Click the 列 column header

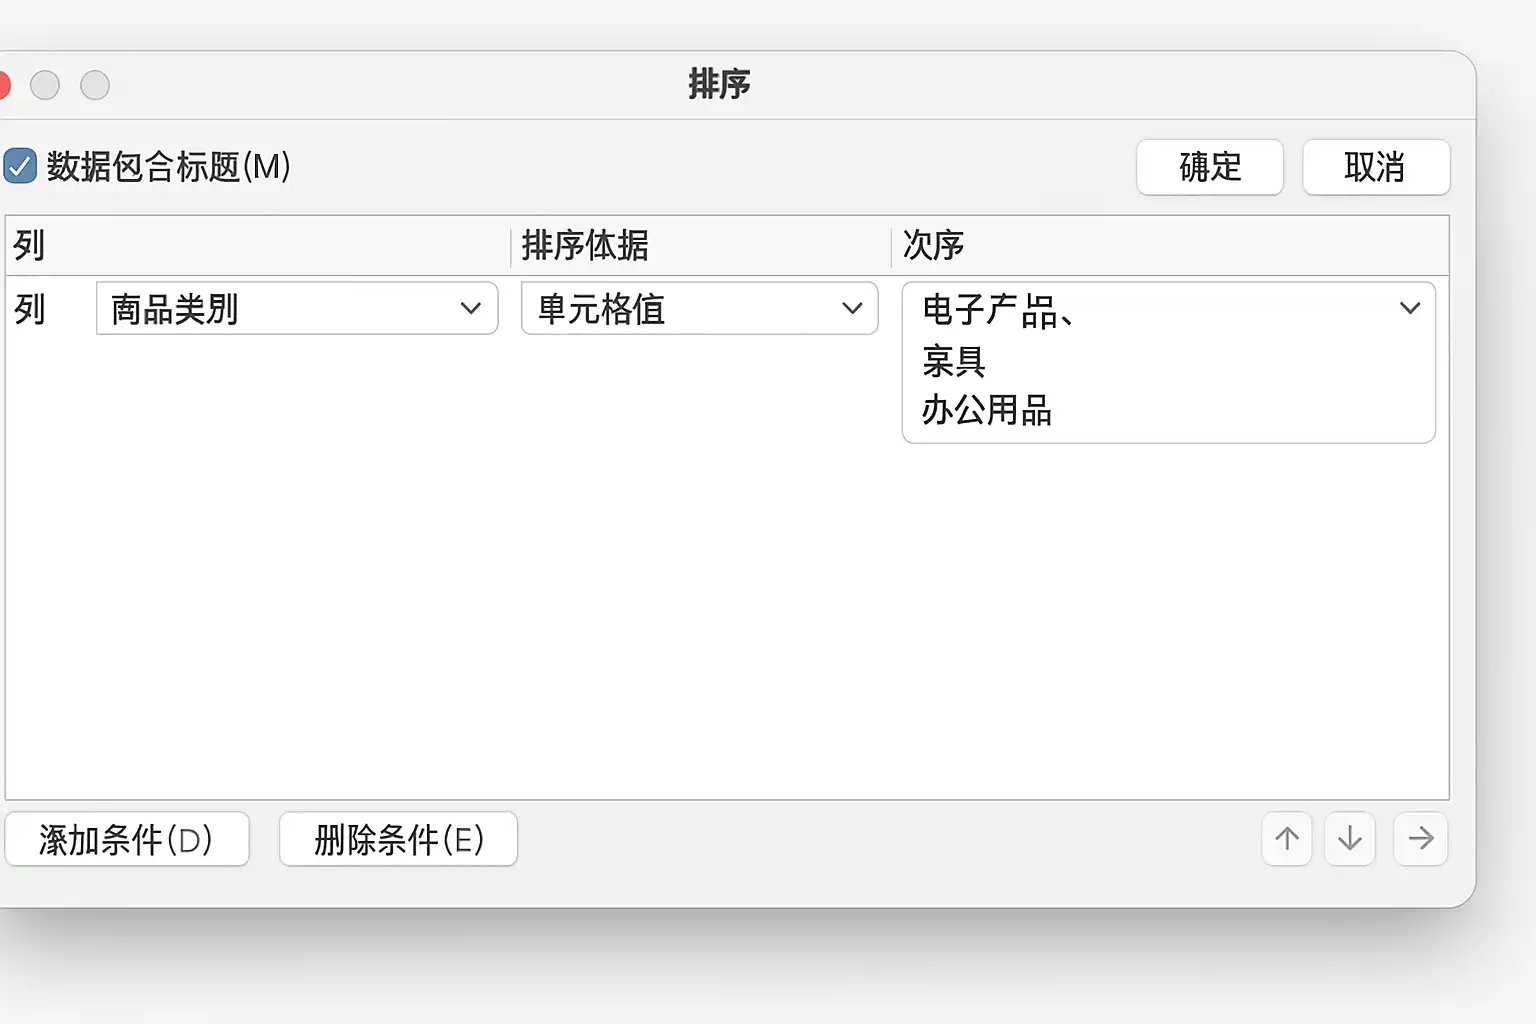pos(29,245)
